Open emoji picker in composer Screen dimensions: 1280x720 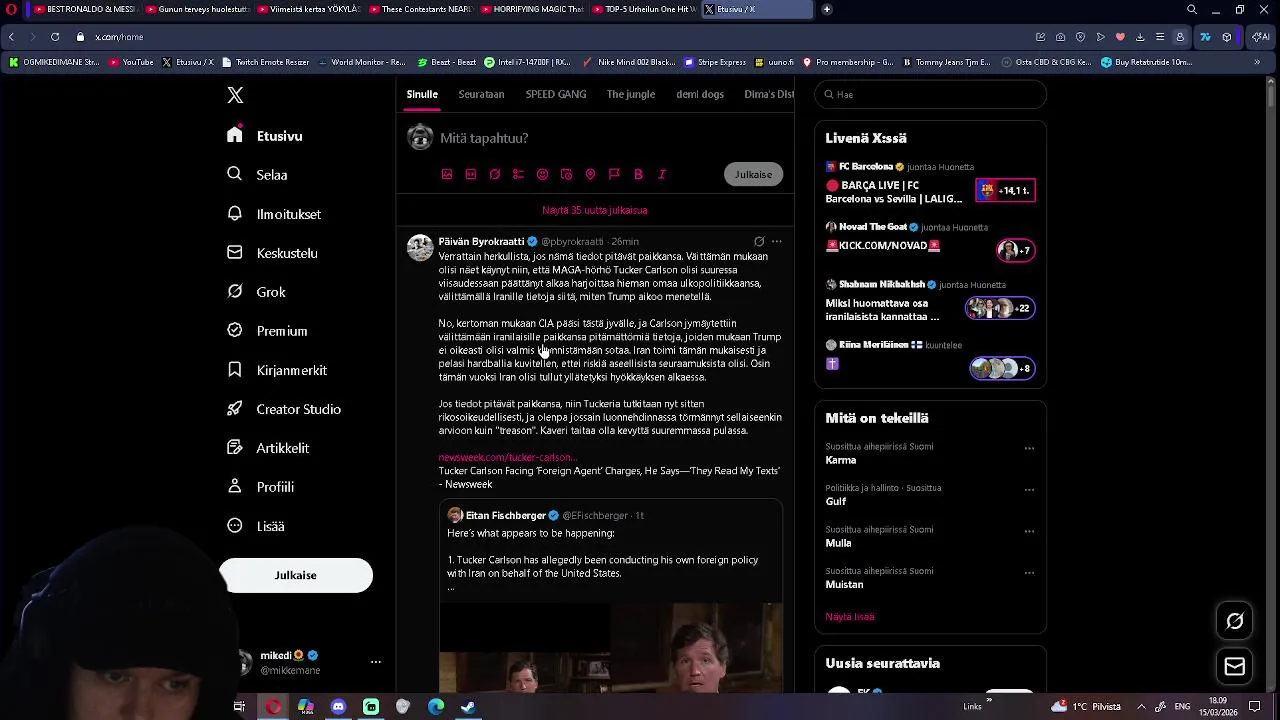(x=542, y=174)
